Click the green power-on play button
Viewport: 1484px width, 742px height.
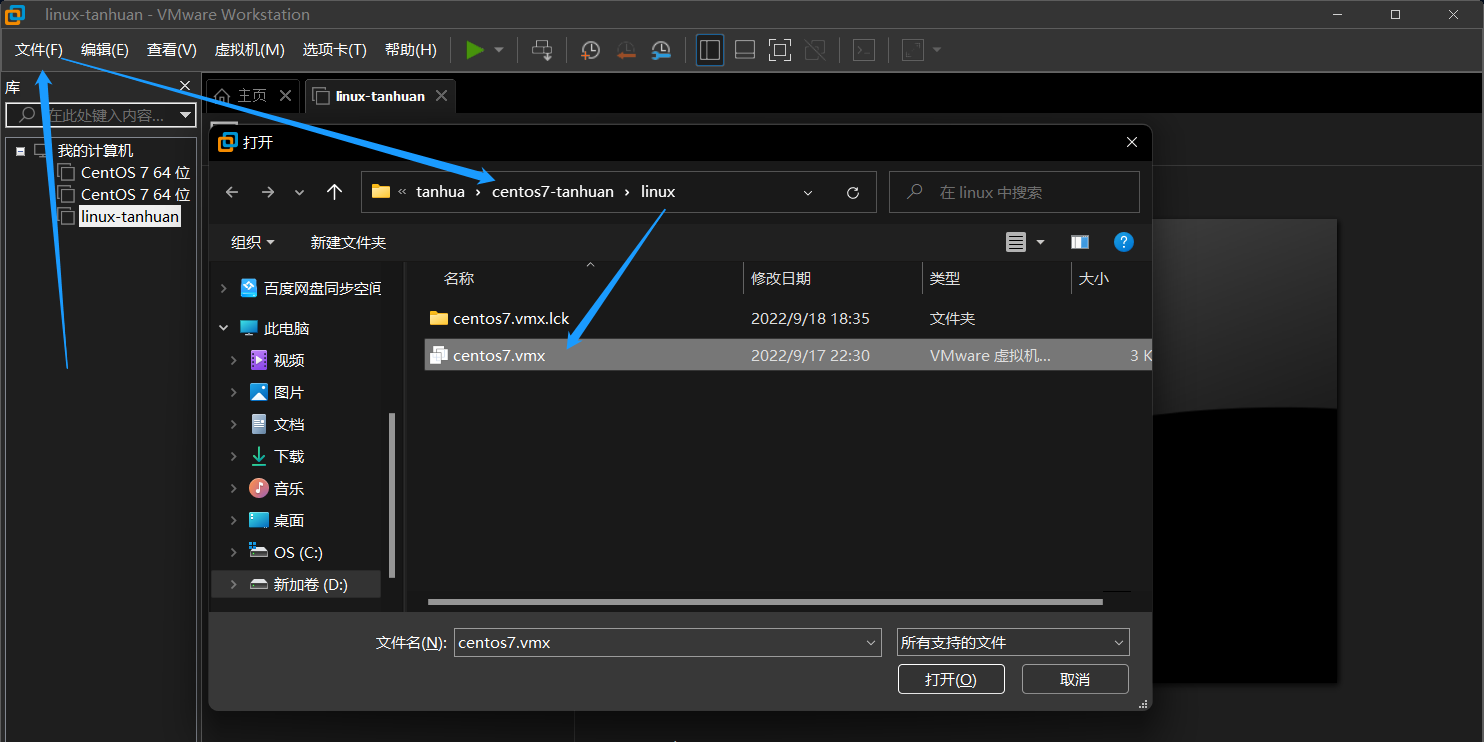click(475, 50)
